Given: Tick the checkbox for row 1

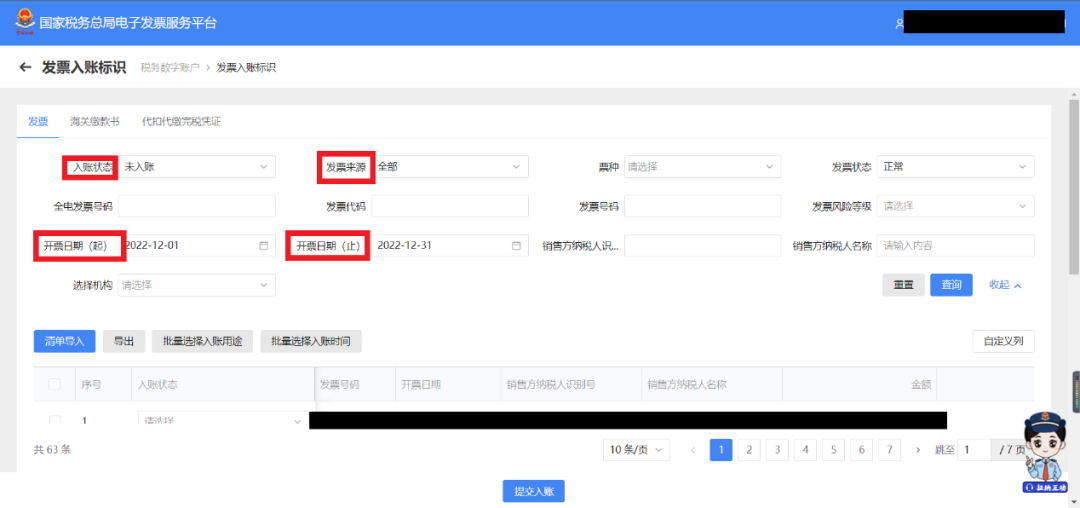Looking at the screenshot, I should [x=54, y=420].
